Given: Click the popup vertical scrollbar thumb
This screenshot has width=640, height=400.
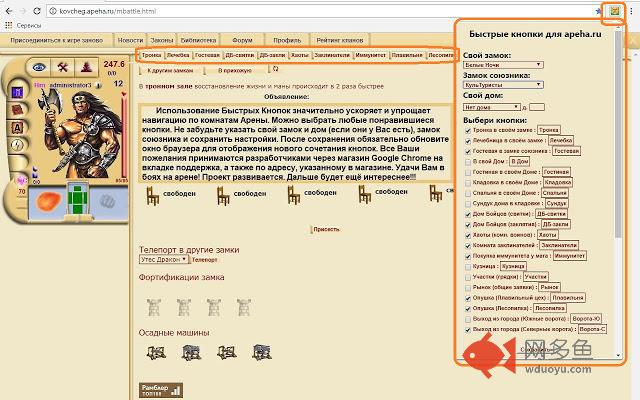Looking at the screenshot, I should 618,135.
